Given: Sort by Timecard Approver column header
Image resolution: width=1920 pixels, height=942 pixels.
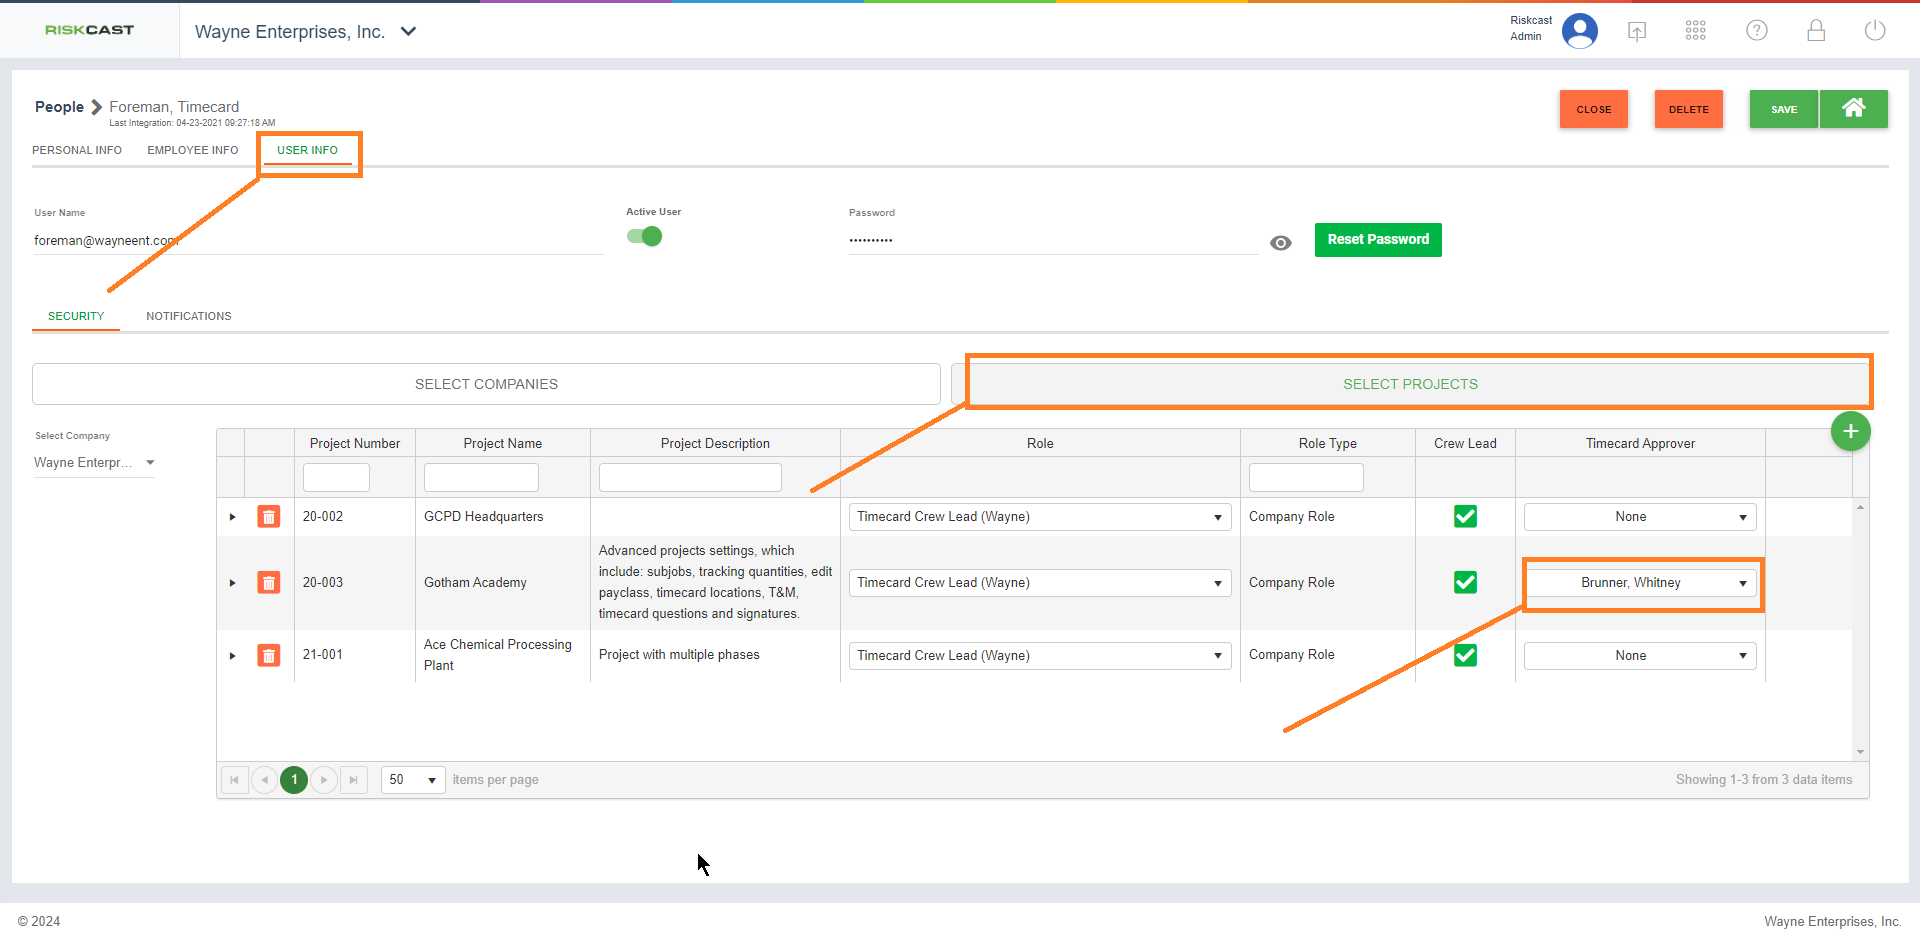Looking at the screenshot, I should pyautogui.click(x=1640, y=443).
